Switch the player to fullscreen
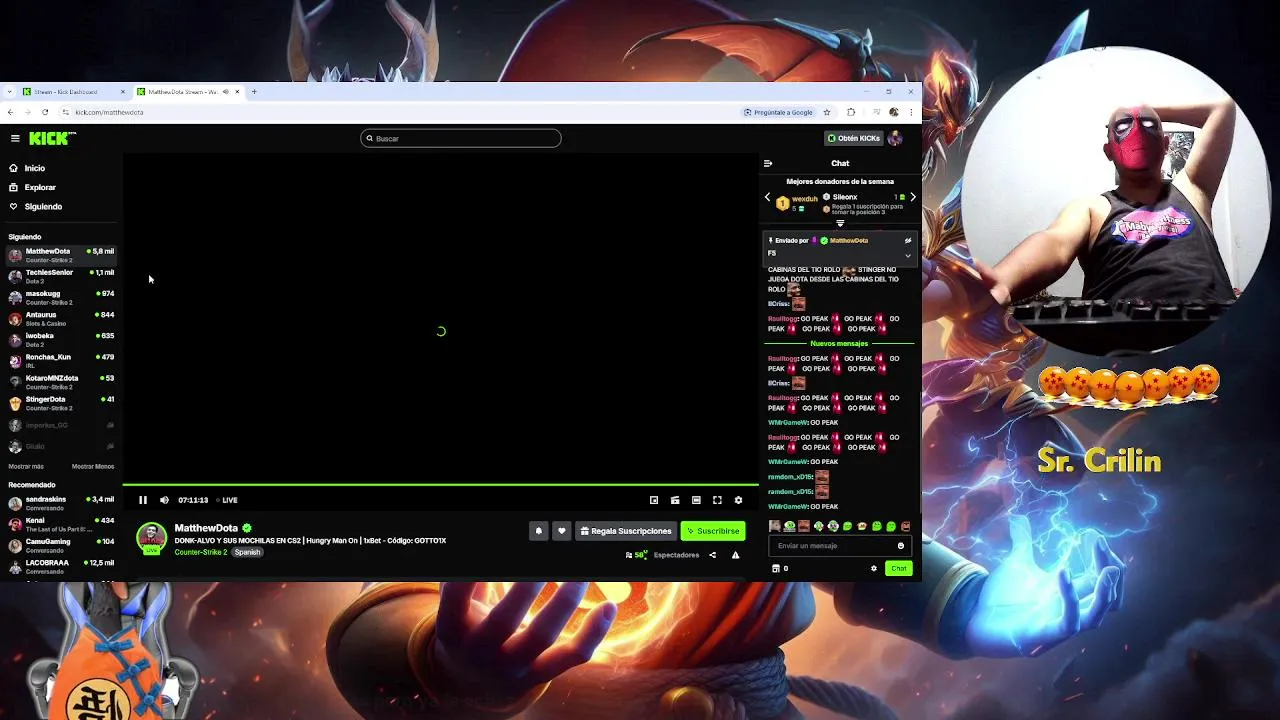The image size is (1280, 720). coord(717,500)
